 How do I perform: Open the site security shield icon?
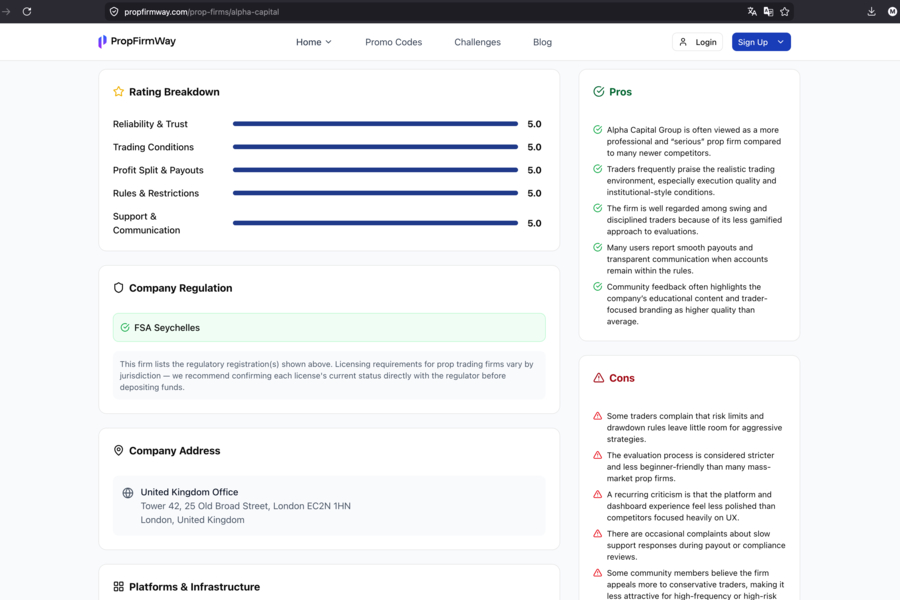click(x=114, y=11)
